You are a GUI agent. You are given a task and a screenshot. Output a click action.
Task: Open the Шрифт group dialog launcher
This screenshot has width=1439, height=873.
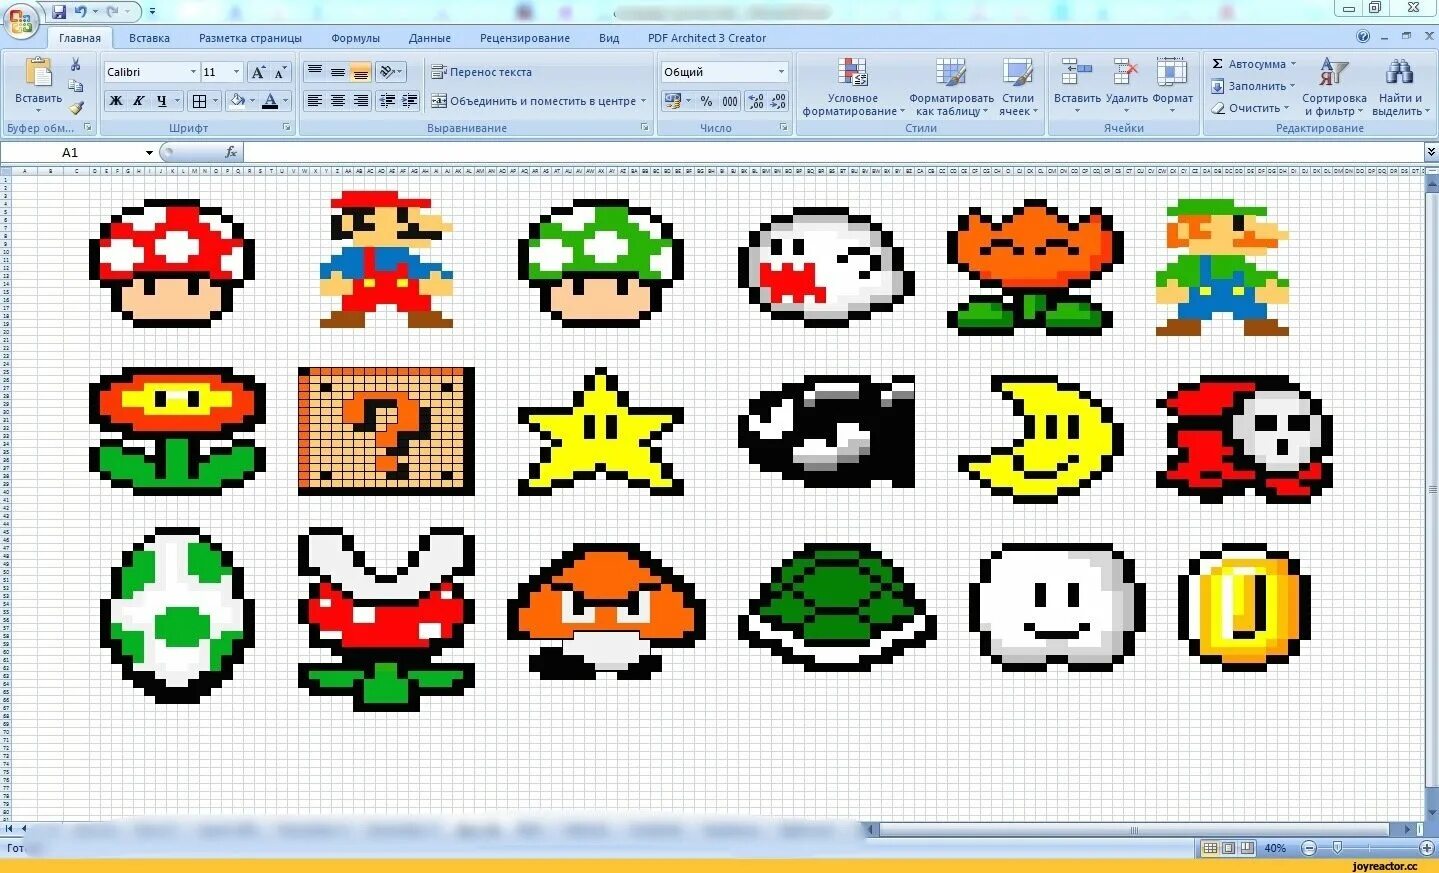pyautogui.click(x=287, y=128)
